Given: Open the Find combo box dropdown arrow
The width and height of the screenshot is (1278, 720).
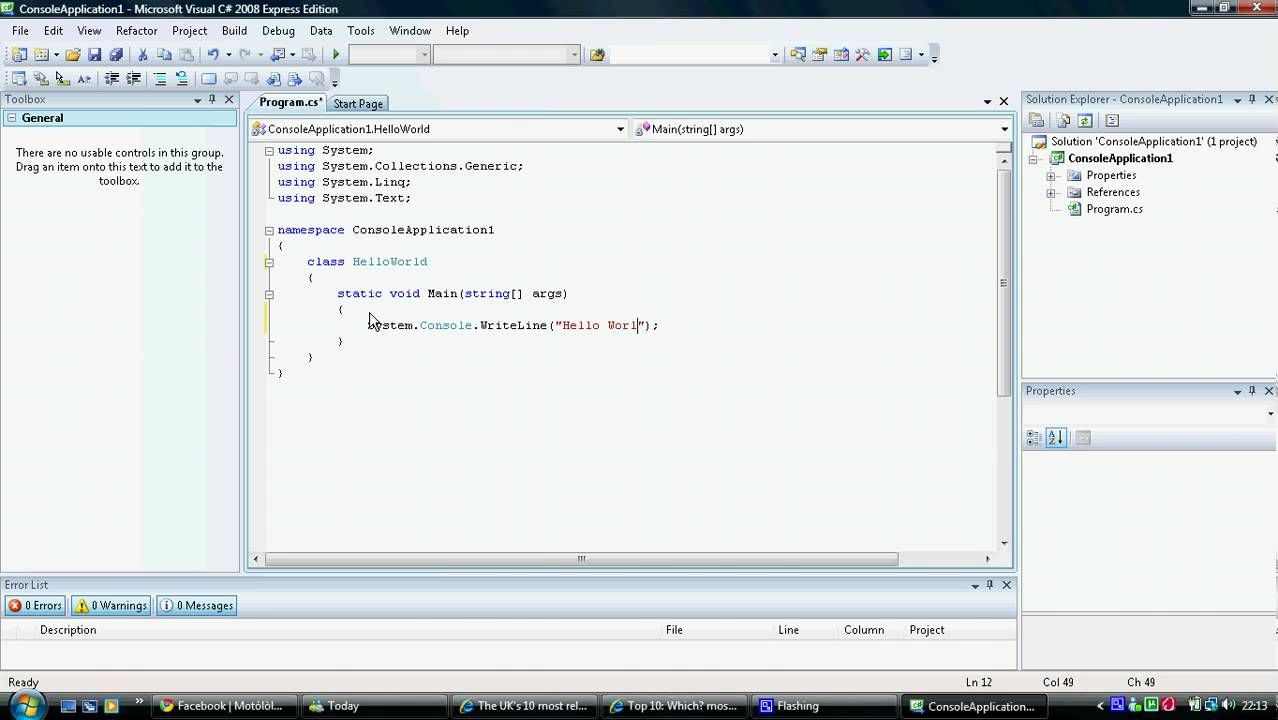Looking at the screenshot, I should pyautogui.click(x=774, y=55).
